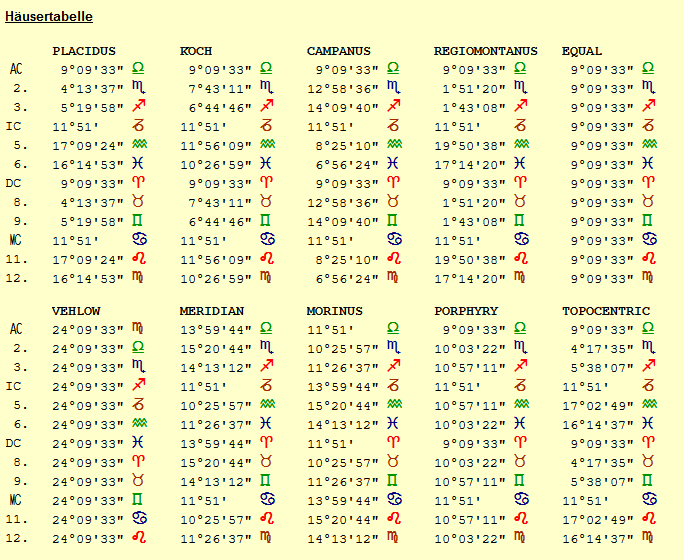Click the CAMPANUS 3. cusp value 14°09'40"
The height and width of the screenshot is (560, 684).
343,108
